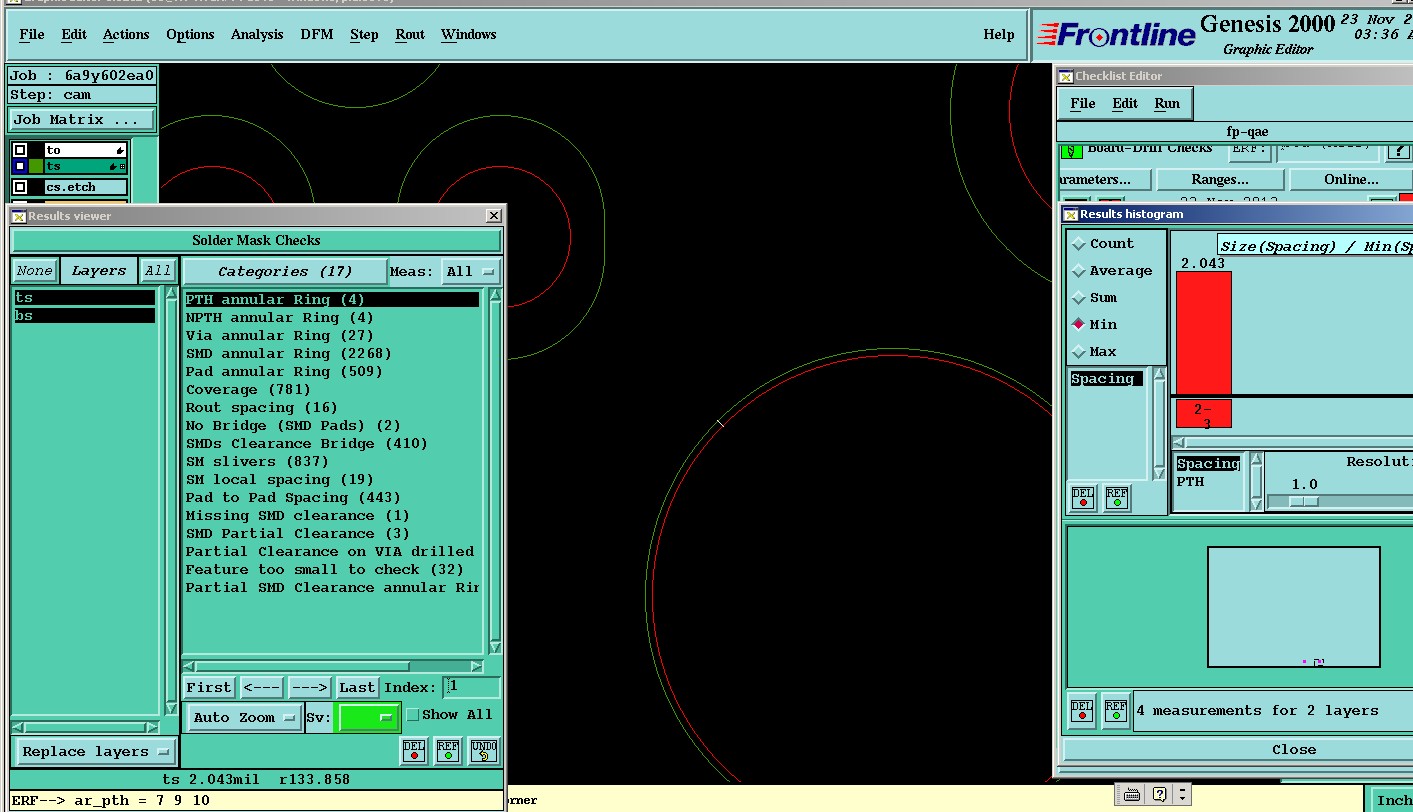Click the REF icon in Results viewer

click(x=448, y=751)
